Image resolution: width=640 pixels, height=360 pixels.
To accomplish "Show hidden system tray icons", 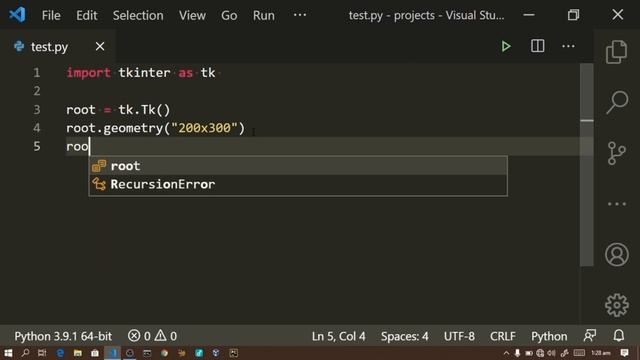I will point(507,353).
